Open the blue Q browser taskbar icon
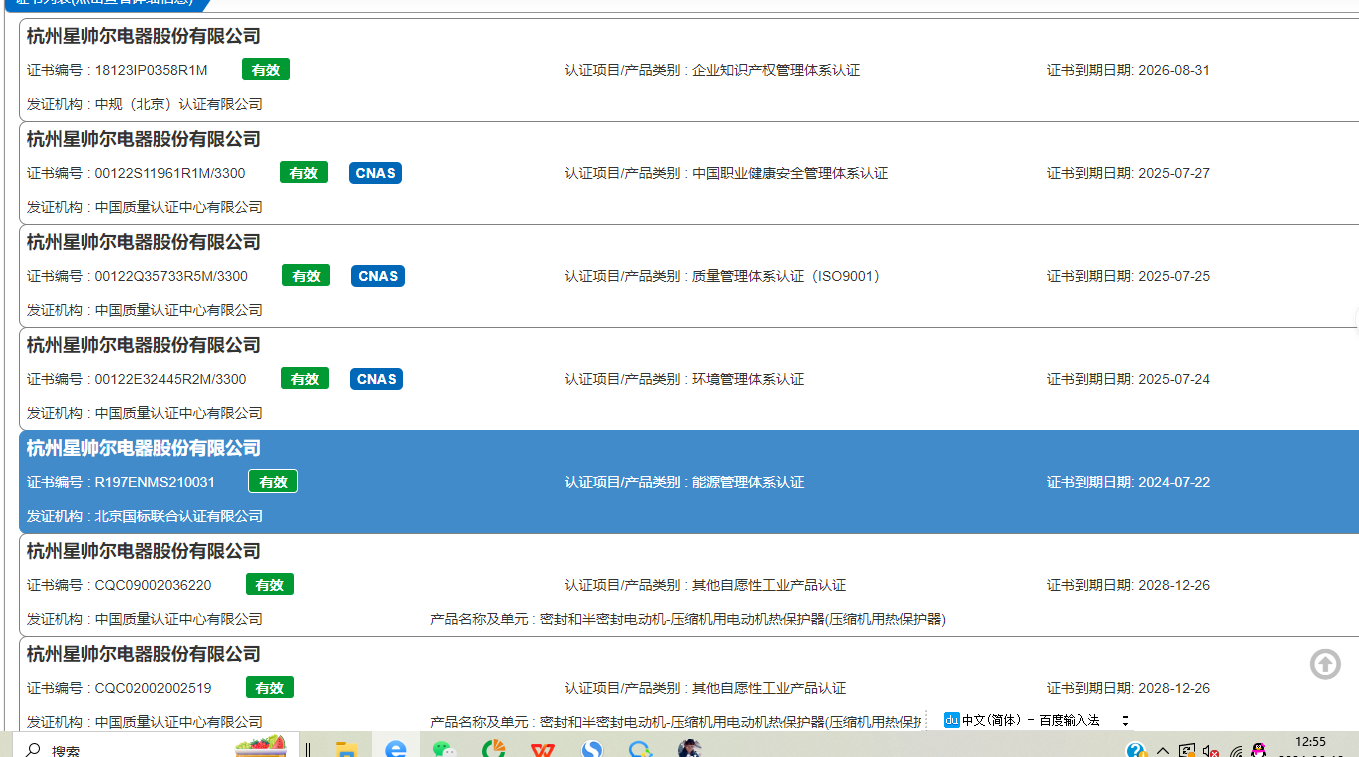 (x=640, y=749)
